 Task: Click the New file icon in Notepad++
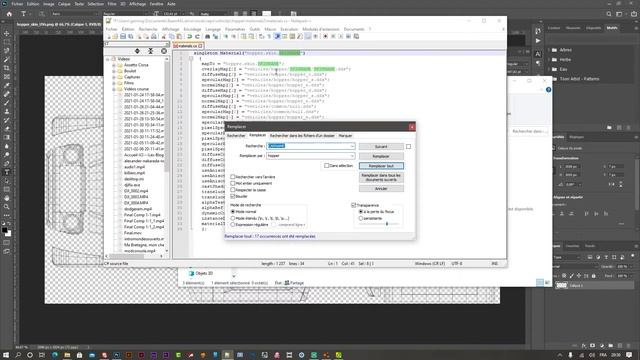pyautogui.click(x=109, y=36)
